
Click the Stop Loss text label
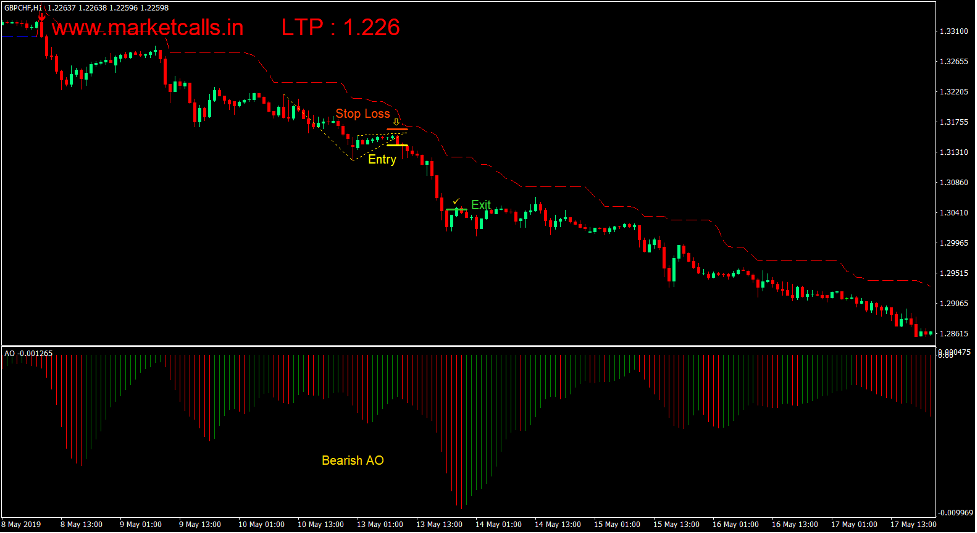pos(362,113)
